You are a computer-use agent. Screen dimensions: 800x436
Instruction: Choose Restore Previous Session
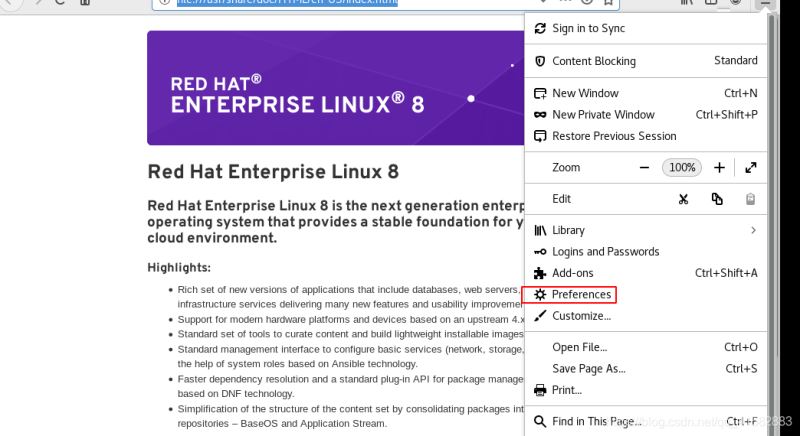[x=614, y=136]
